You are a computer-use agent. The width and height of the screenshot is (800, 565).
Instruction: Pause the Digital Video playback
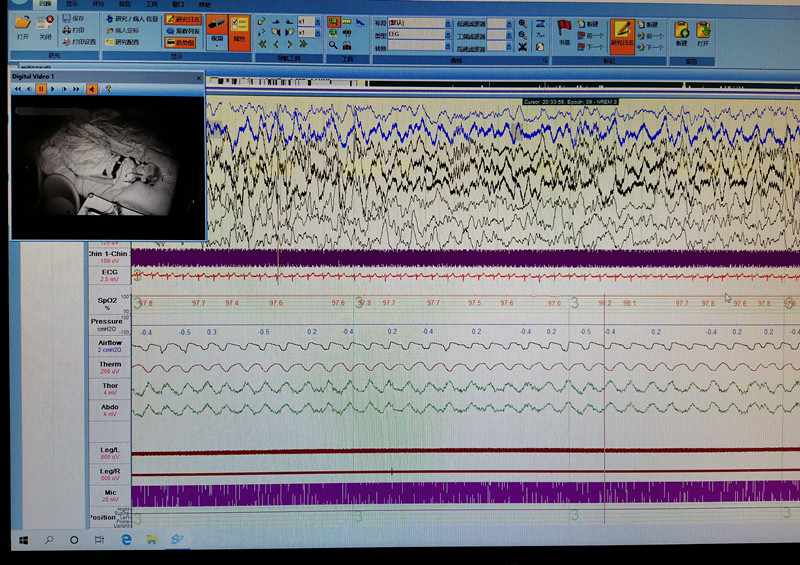[x=41, y=89]
